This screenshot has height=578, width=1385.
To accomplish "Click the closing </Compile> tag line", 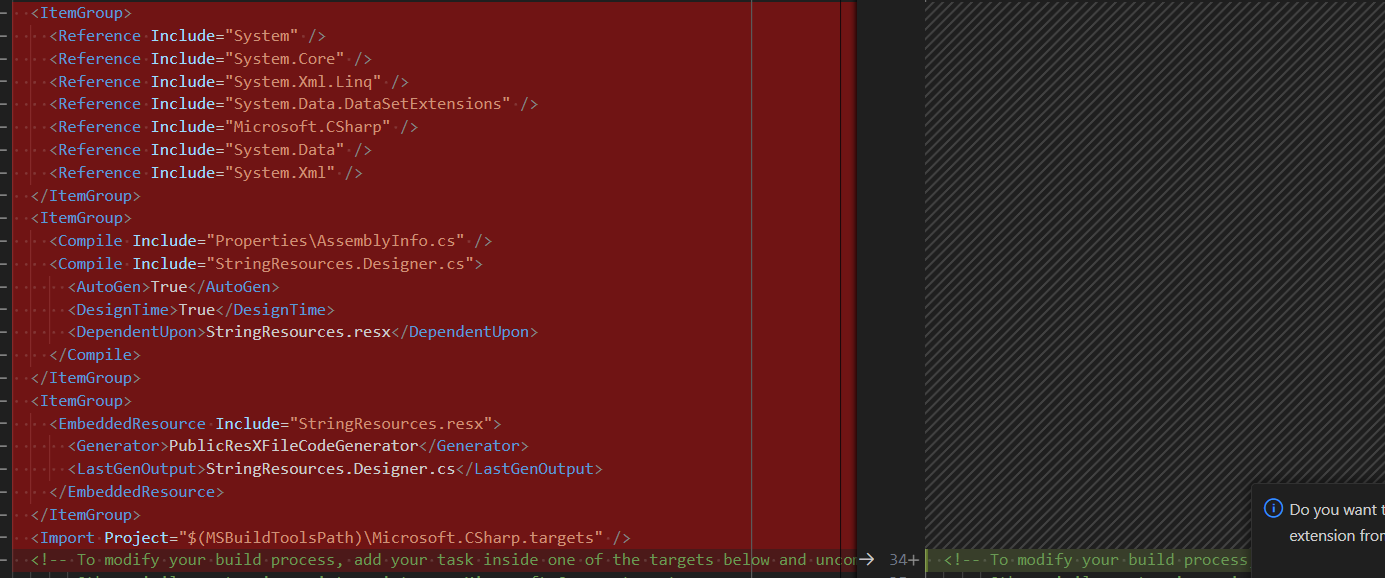I will (x=95, y=355).
